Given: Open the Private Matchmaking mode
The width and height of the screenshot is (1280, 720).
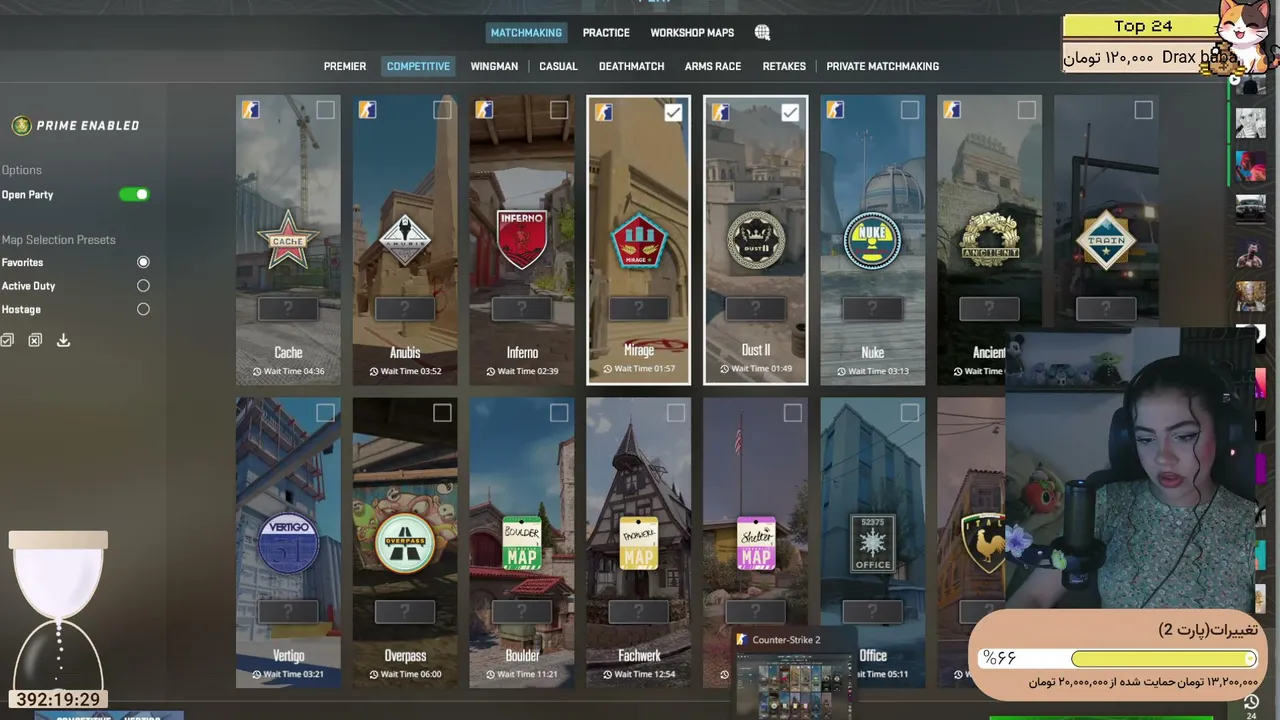Looking at the screenshot, I should (882, 66).
